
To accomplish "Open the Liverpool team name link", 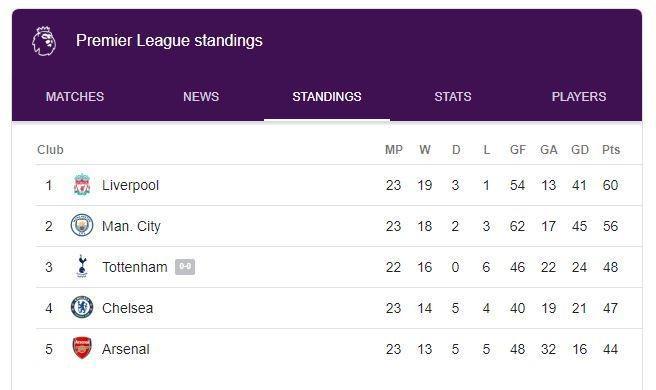I will pyautogui.click(x=131, y=185).
